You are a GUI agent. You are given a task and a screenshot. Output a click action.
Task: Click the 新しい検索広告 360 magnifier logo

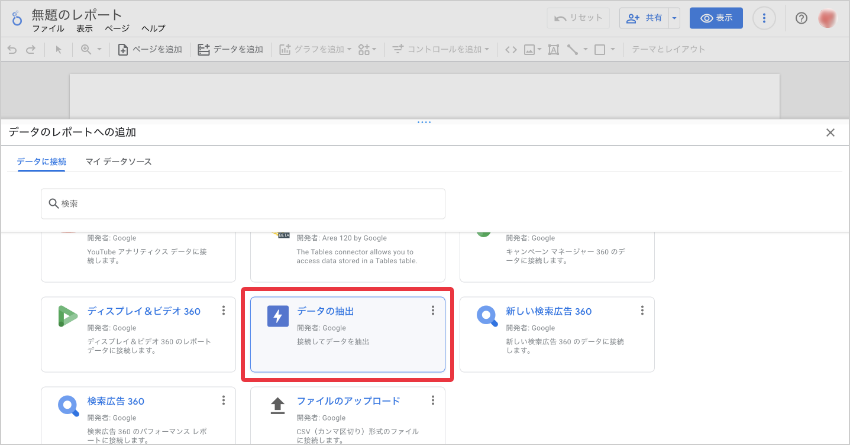[487, 316]
